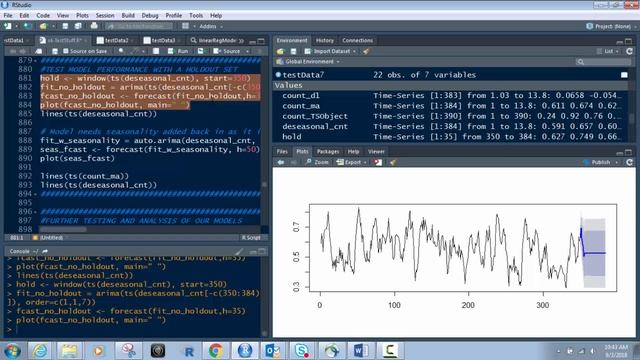This screenshot has height=360, width=640.
Task: Open the new project icon in the toolbar
Action: (x=27, y=26)
